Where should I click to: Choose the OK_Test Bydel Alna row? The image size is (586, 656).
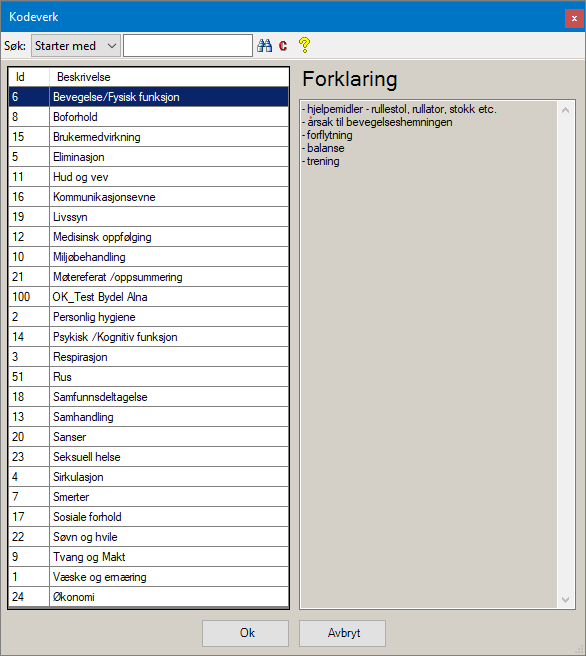pos(148,297)
